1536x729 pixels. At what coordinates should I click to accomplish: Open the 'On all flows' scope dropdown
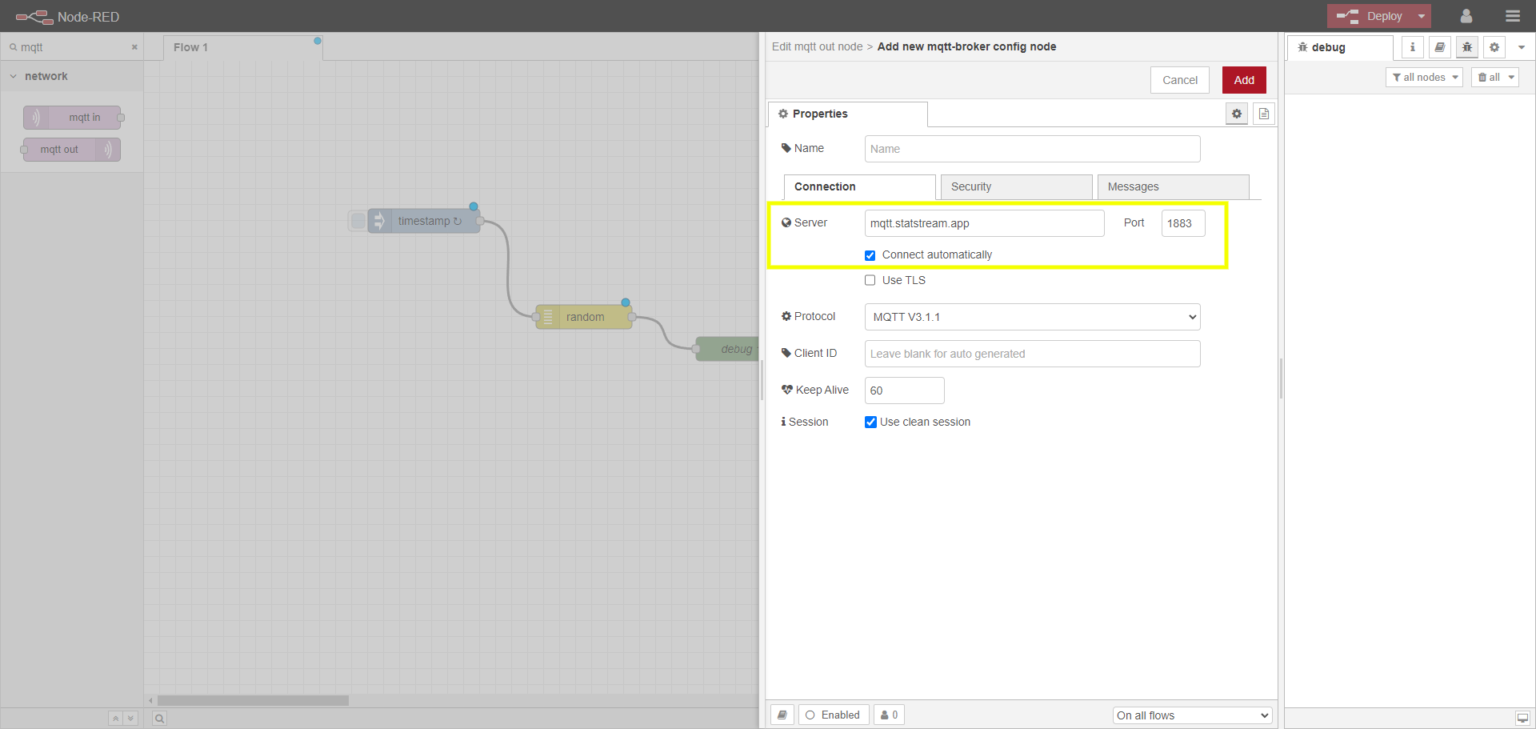[1192, 715]
